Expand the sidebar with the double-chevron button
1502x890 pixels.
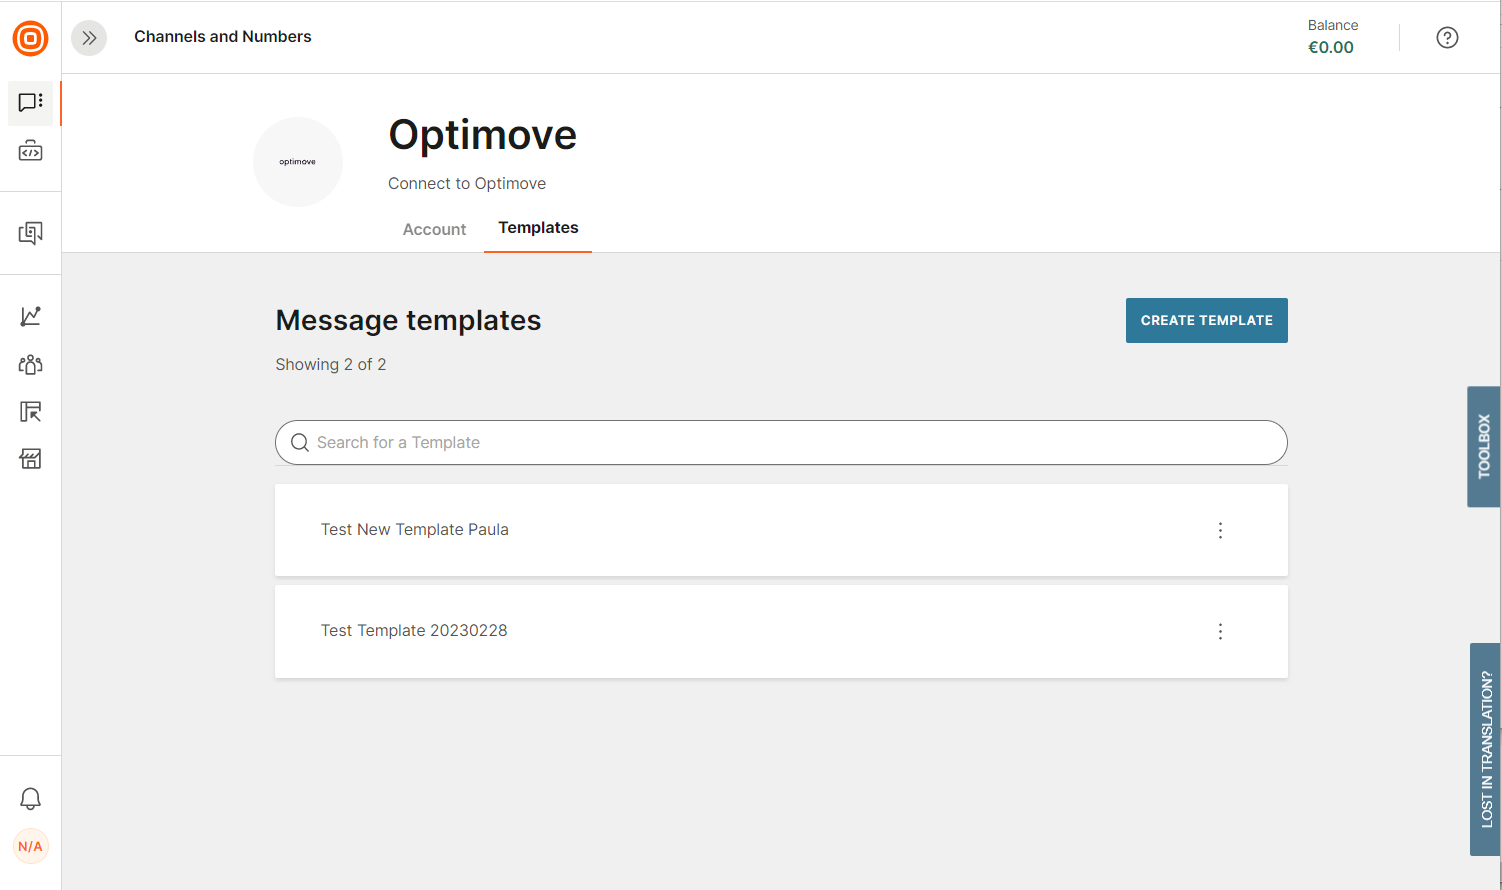[89, 38]
